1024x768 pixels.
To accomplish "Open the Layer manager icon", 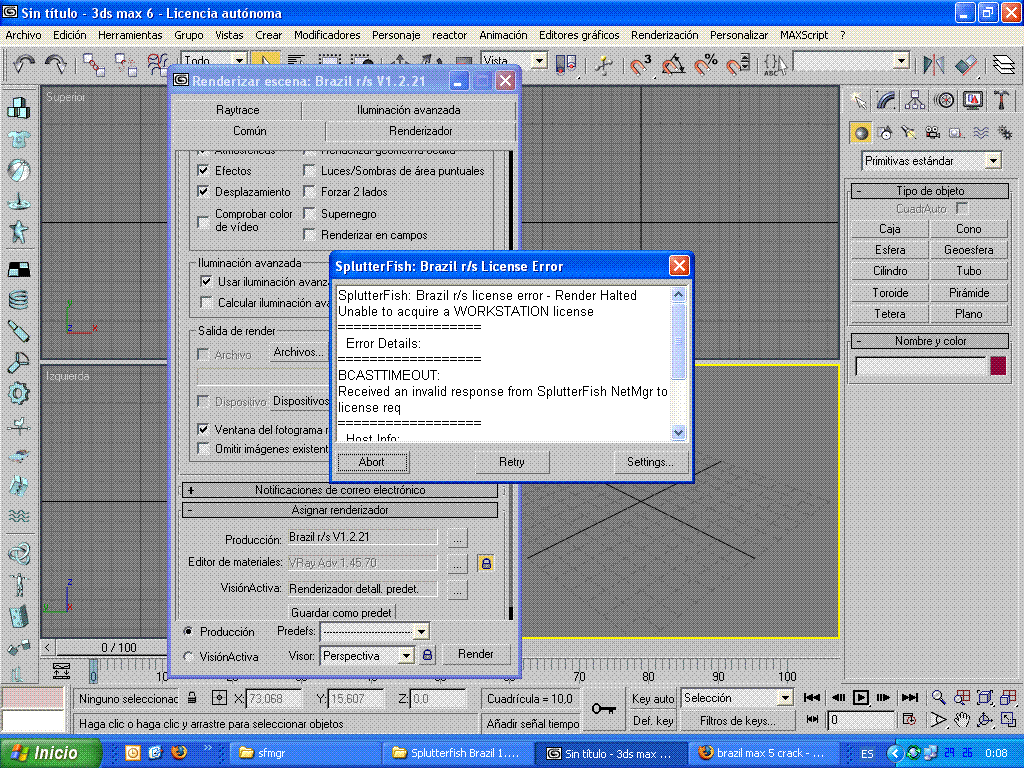I will click(1004, 64).
